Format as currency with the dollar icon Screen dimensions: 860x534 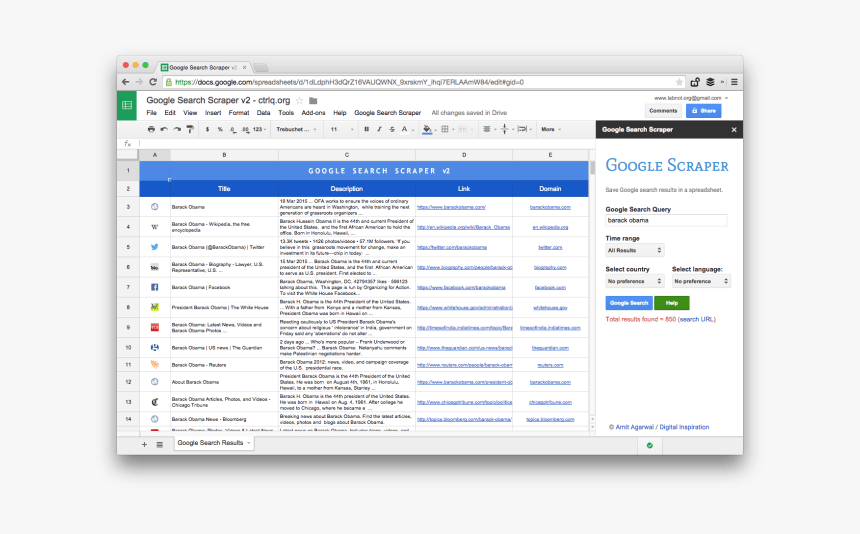[207, 129]
